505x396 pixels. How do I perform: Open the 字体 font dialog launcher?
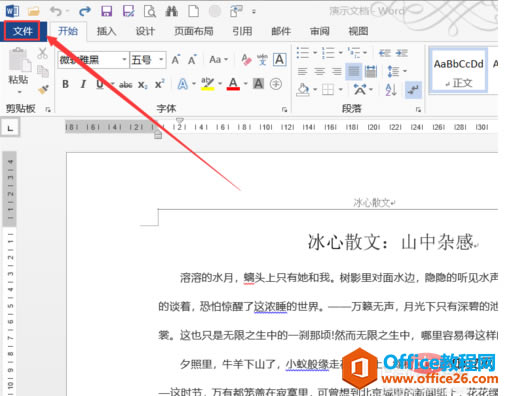click(284, 109)
